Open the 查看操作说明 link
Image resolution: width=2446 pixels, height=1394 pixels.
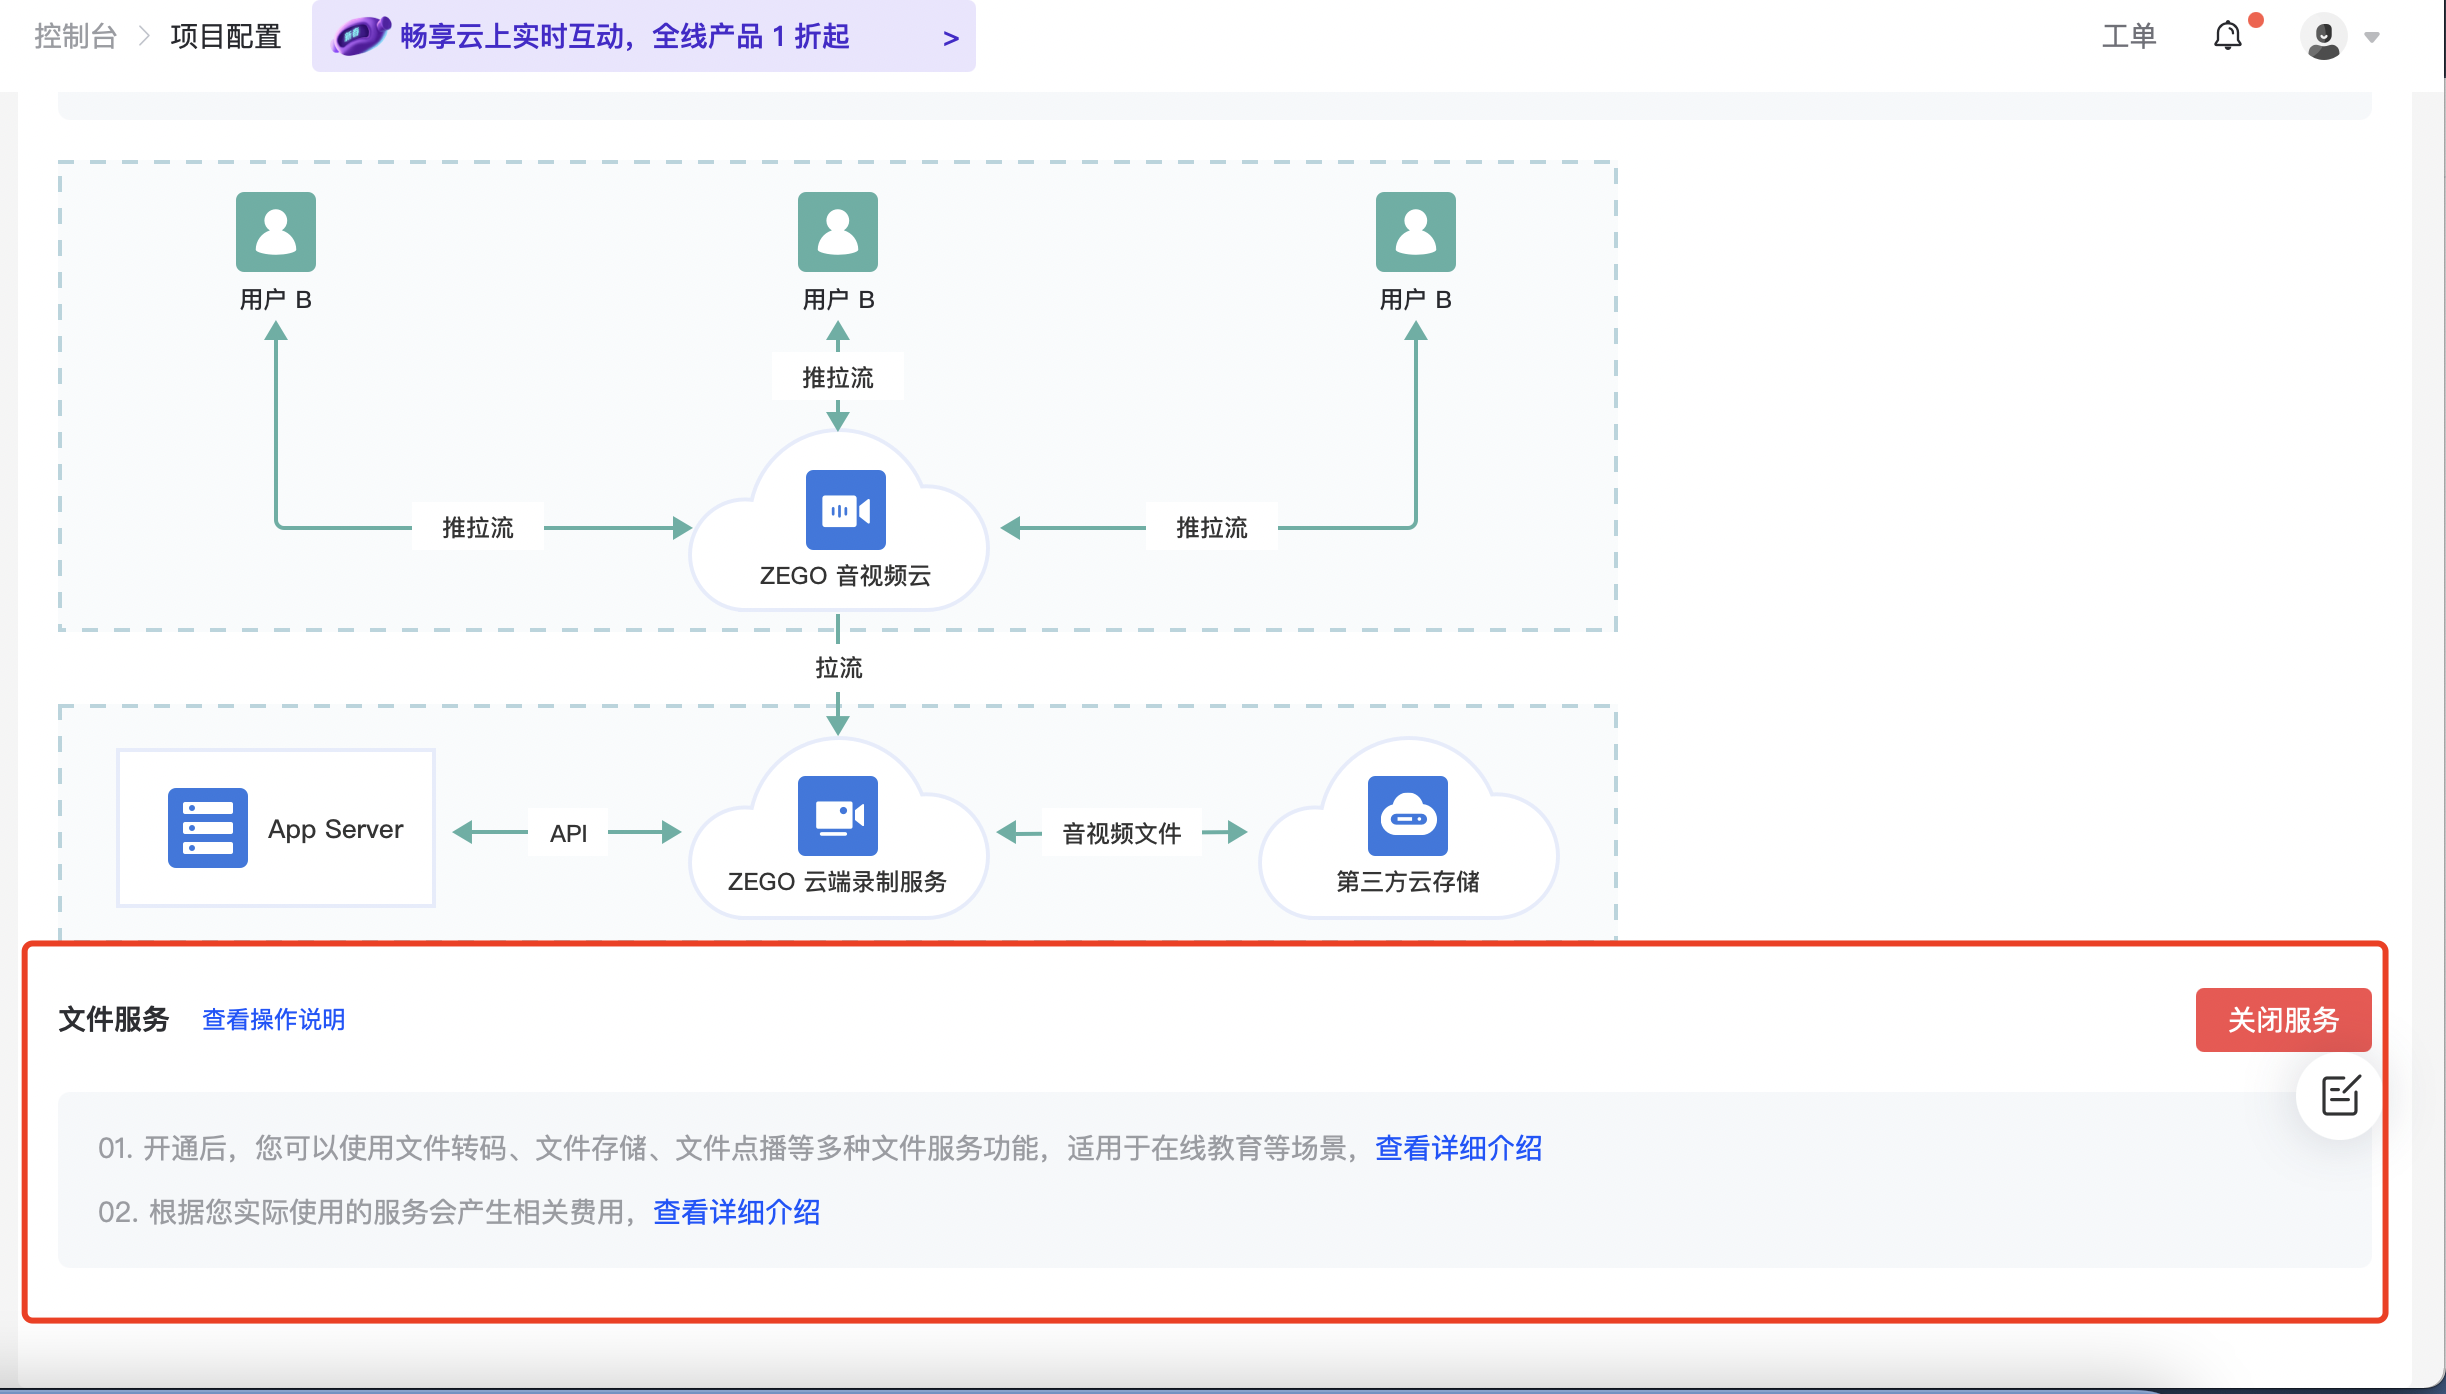(x=273, y=1020)
